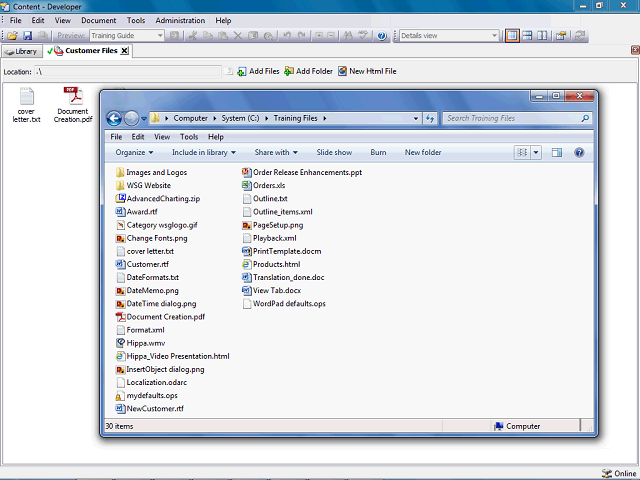Click the Undo arrow icon
Image resolution: width=640 pixels, height=480 pixels.
pos(287,36)
